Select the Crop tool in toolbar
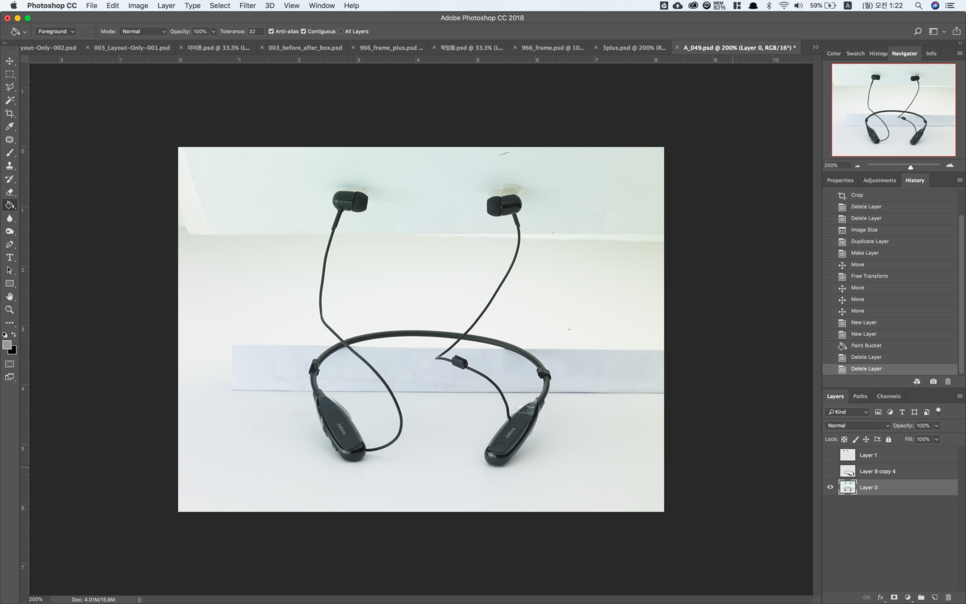The width and height of the screenshot is (966, 604). click(9, 113)
